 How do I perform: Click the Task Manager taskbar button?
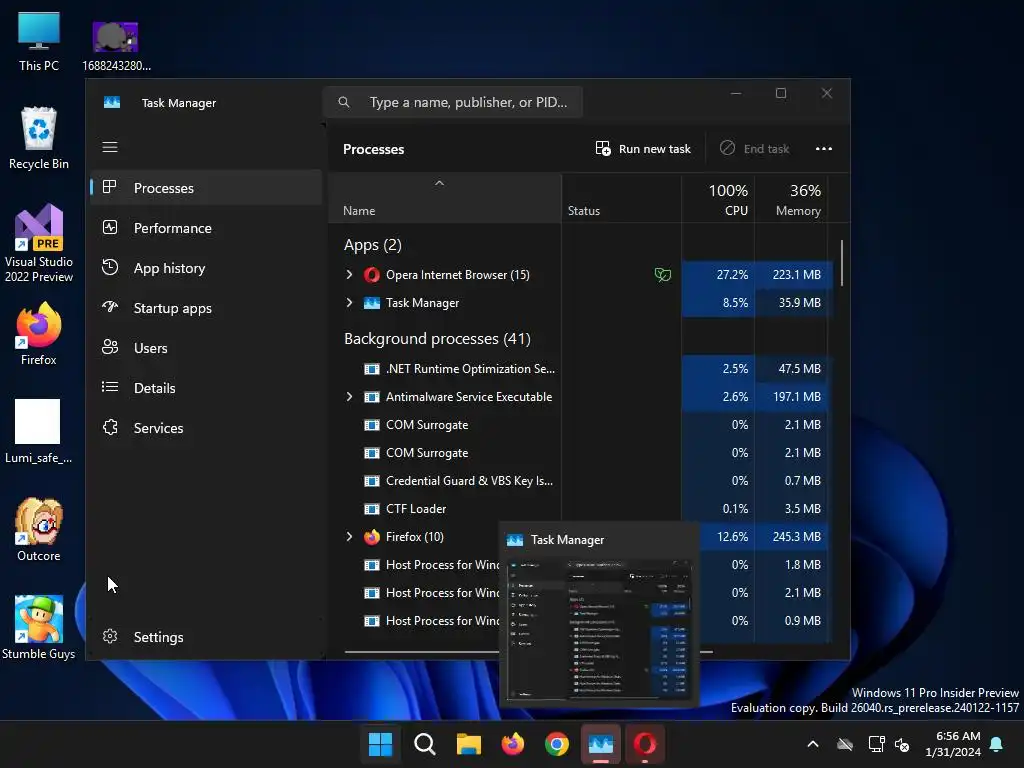[x=601, y=744]
